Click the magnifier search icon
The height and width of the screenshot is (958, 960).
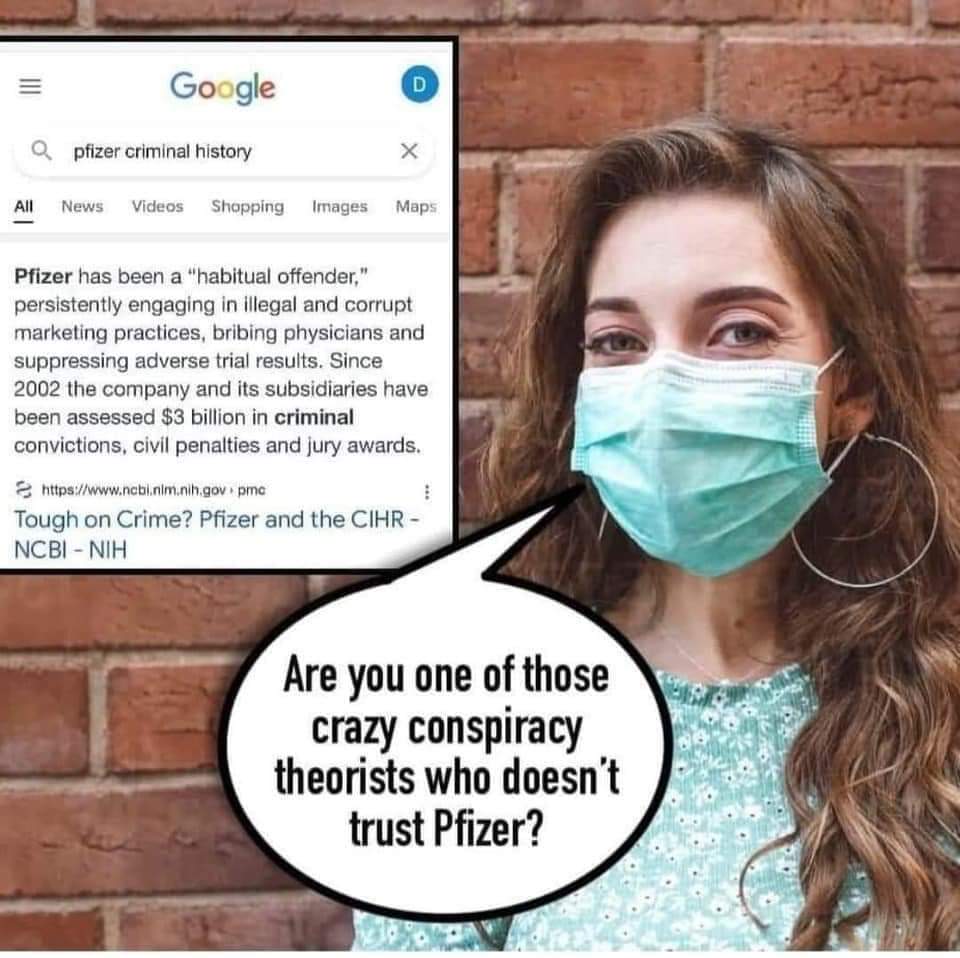click(x=41, y=150)
